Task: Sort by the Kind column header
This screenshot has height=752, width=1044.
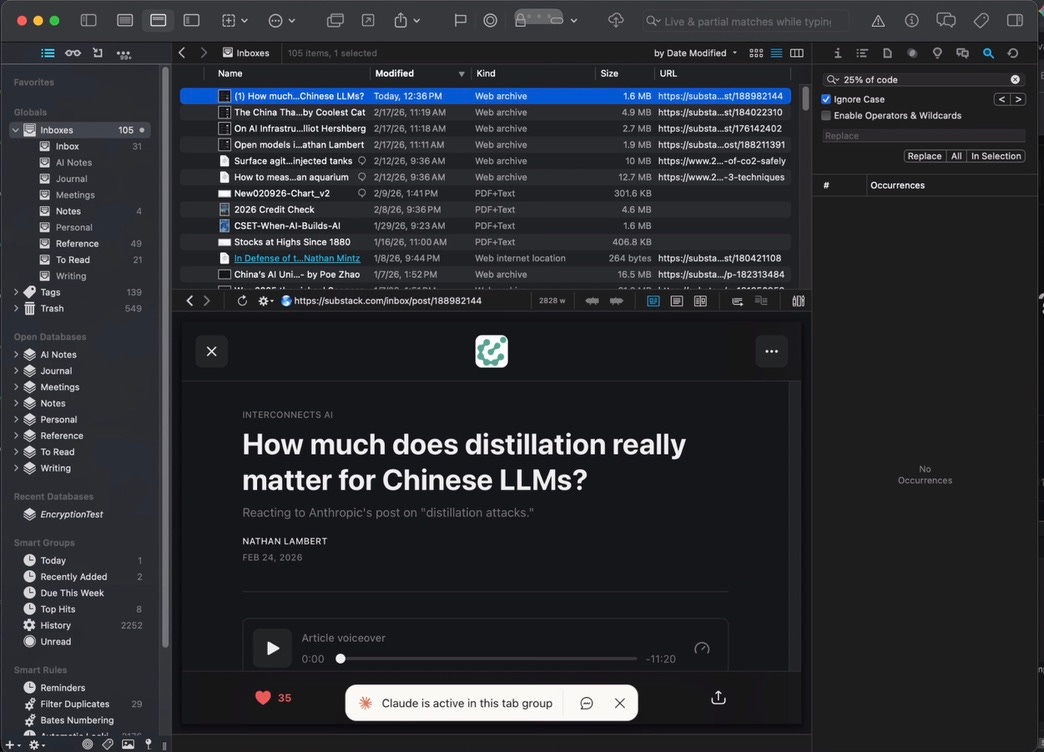Action: 485,74
